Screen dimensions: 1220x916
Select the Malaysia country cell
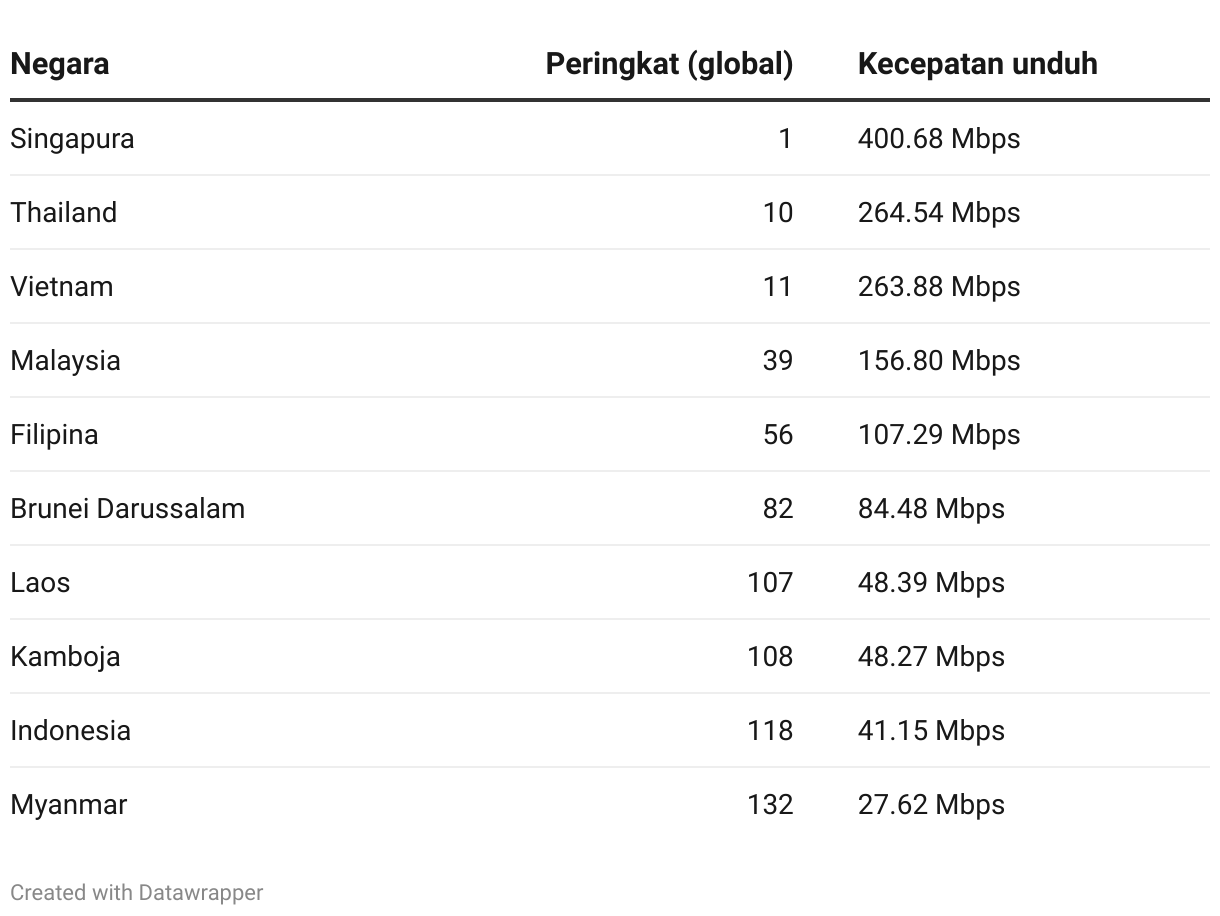pyautogui.click(x=65, y=360)
